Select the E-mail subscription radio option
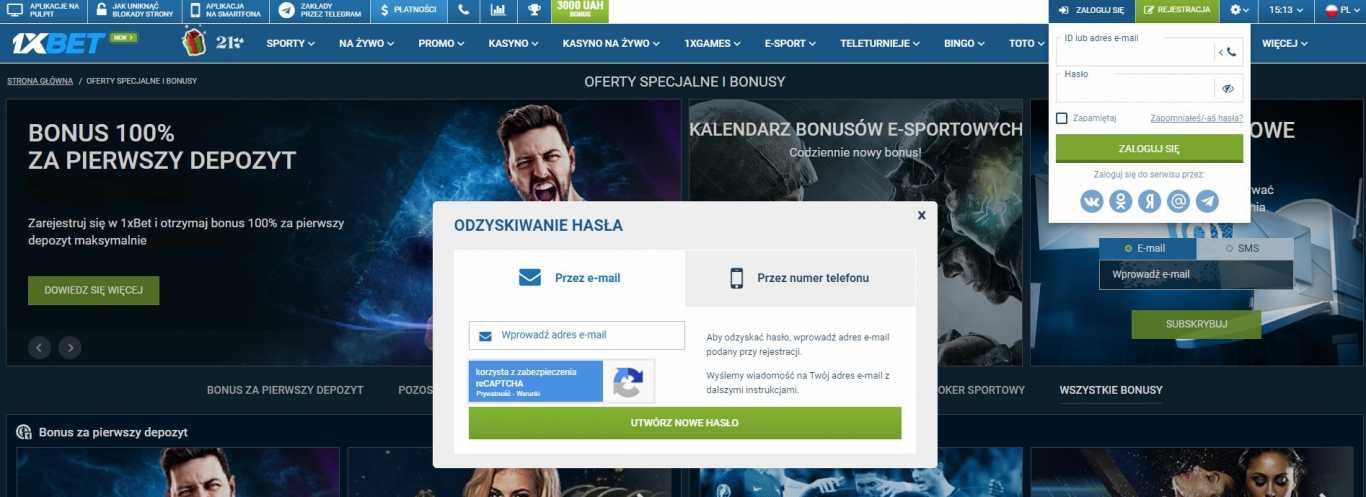This screenshot has height=497, width=1366. click(1147, 248)
